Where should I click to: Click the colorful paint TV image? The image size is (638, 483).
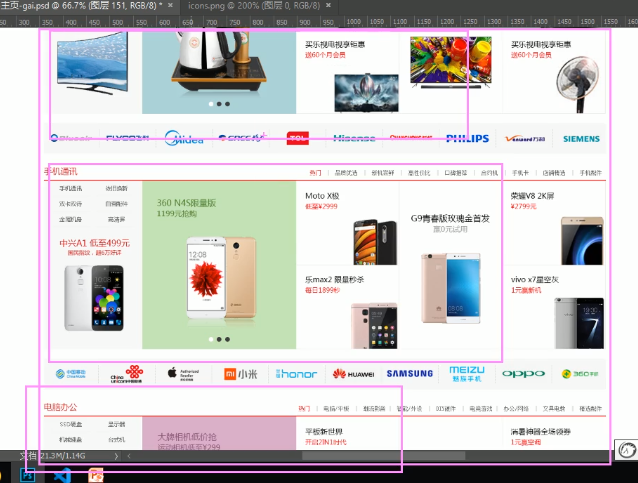coord(451,62)
